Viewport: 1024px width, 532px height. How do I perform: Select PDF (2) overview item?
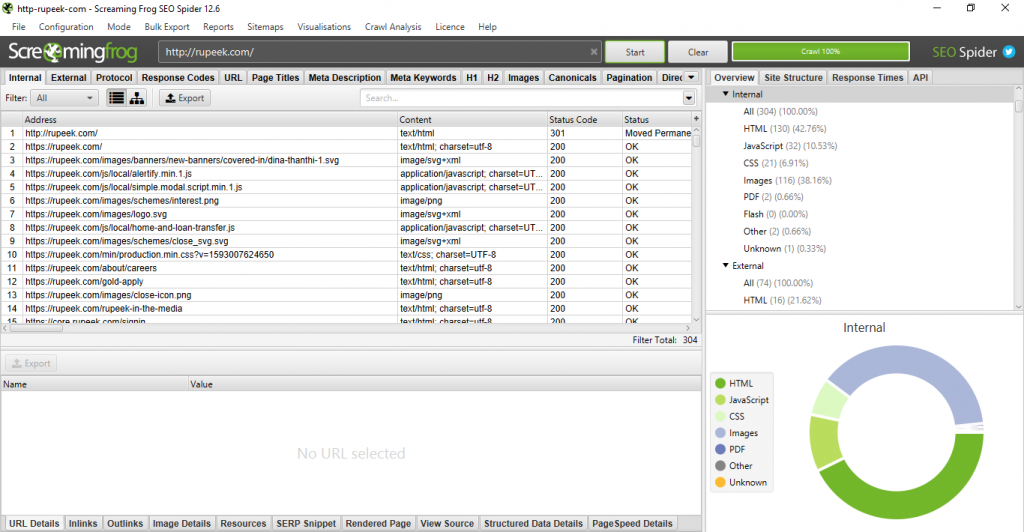[773, 196]
